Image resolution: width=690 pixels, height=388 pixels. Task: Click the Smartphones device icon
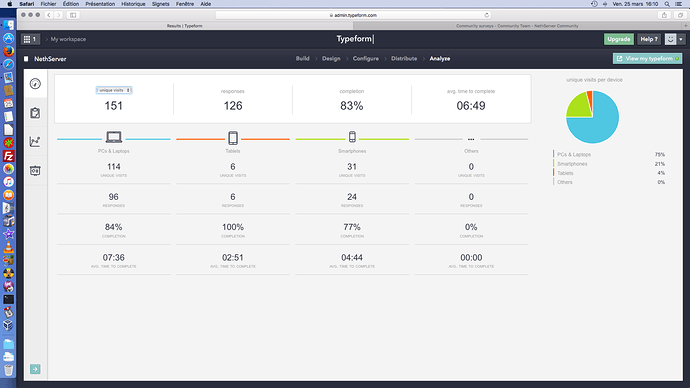[x=352, y=137]
